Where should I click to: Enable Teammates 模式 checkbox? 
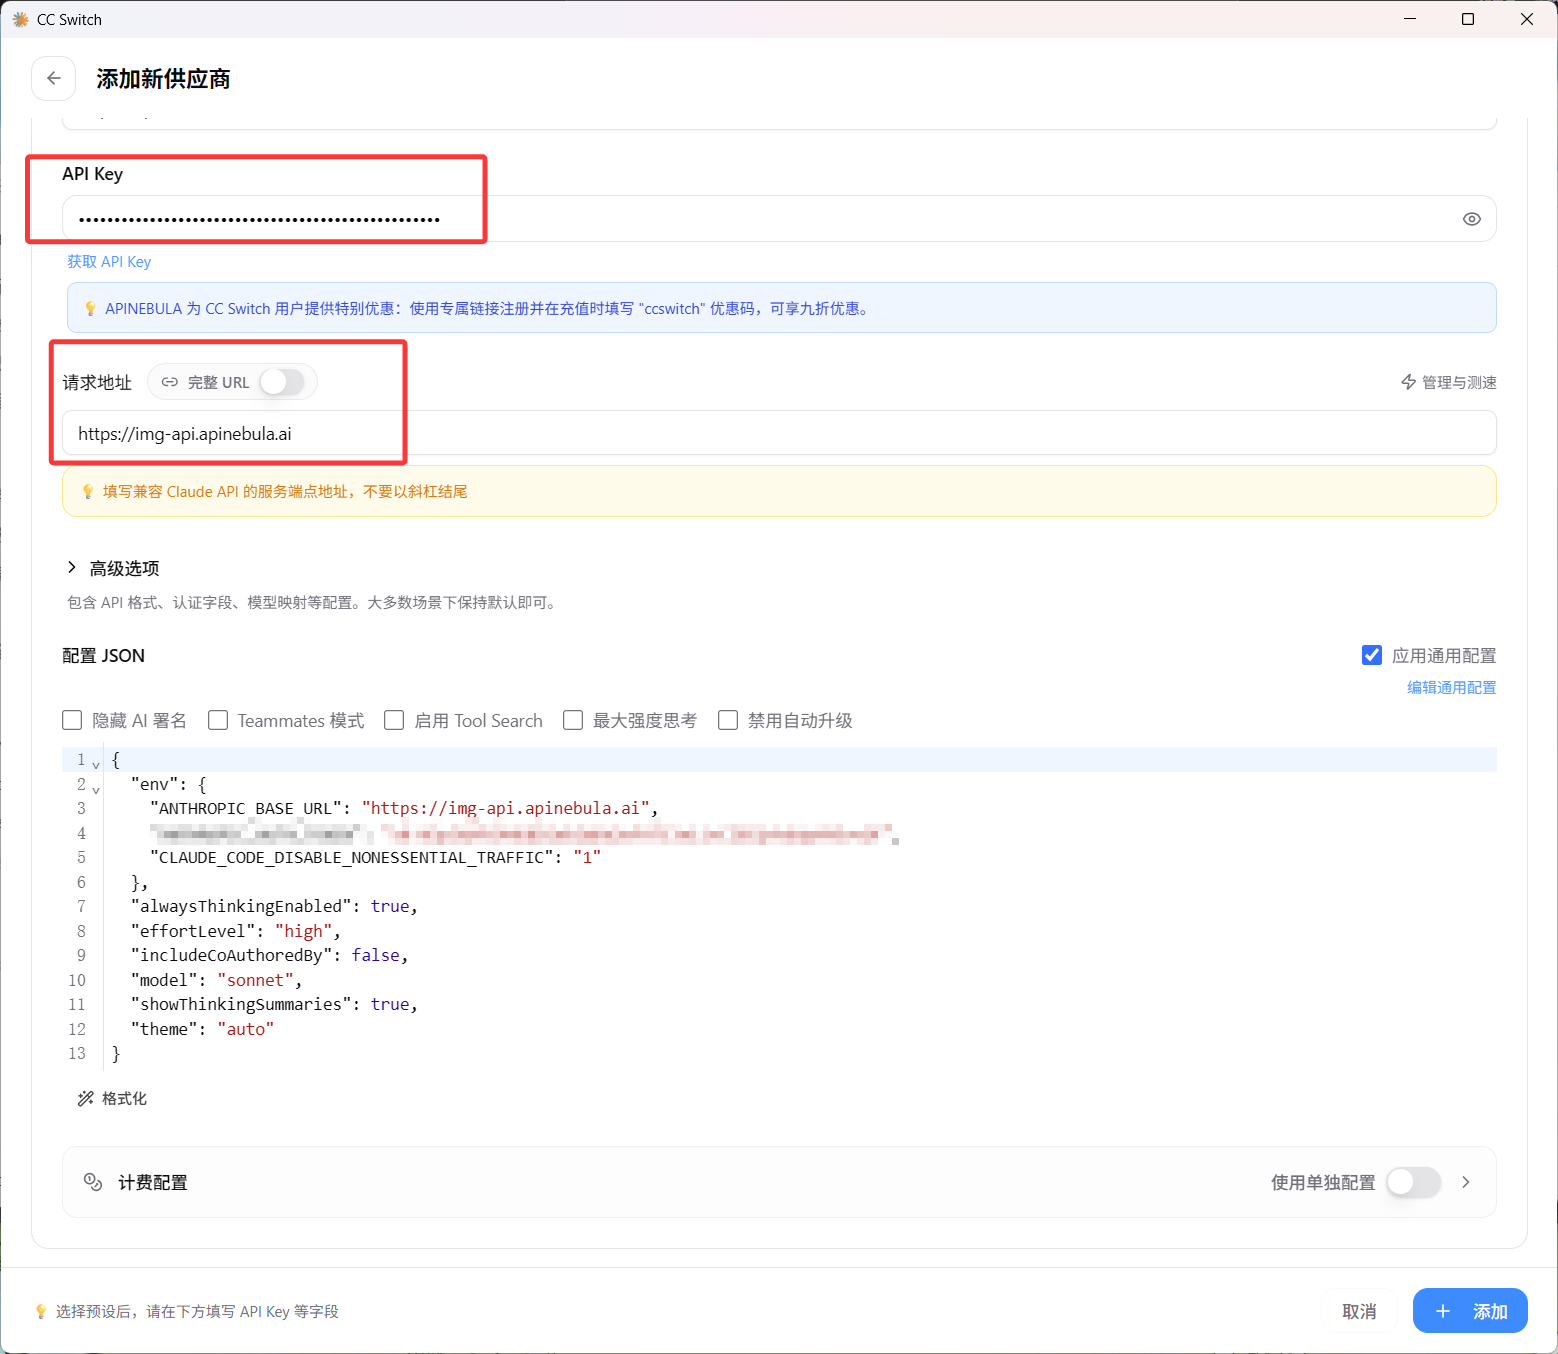coord(218,720)
